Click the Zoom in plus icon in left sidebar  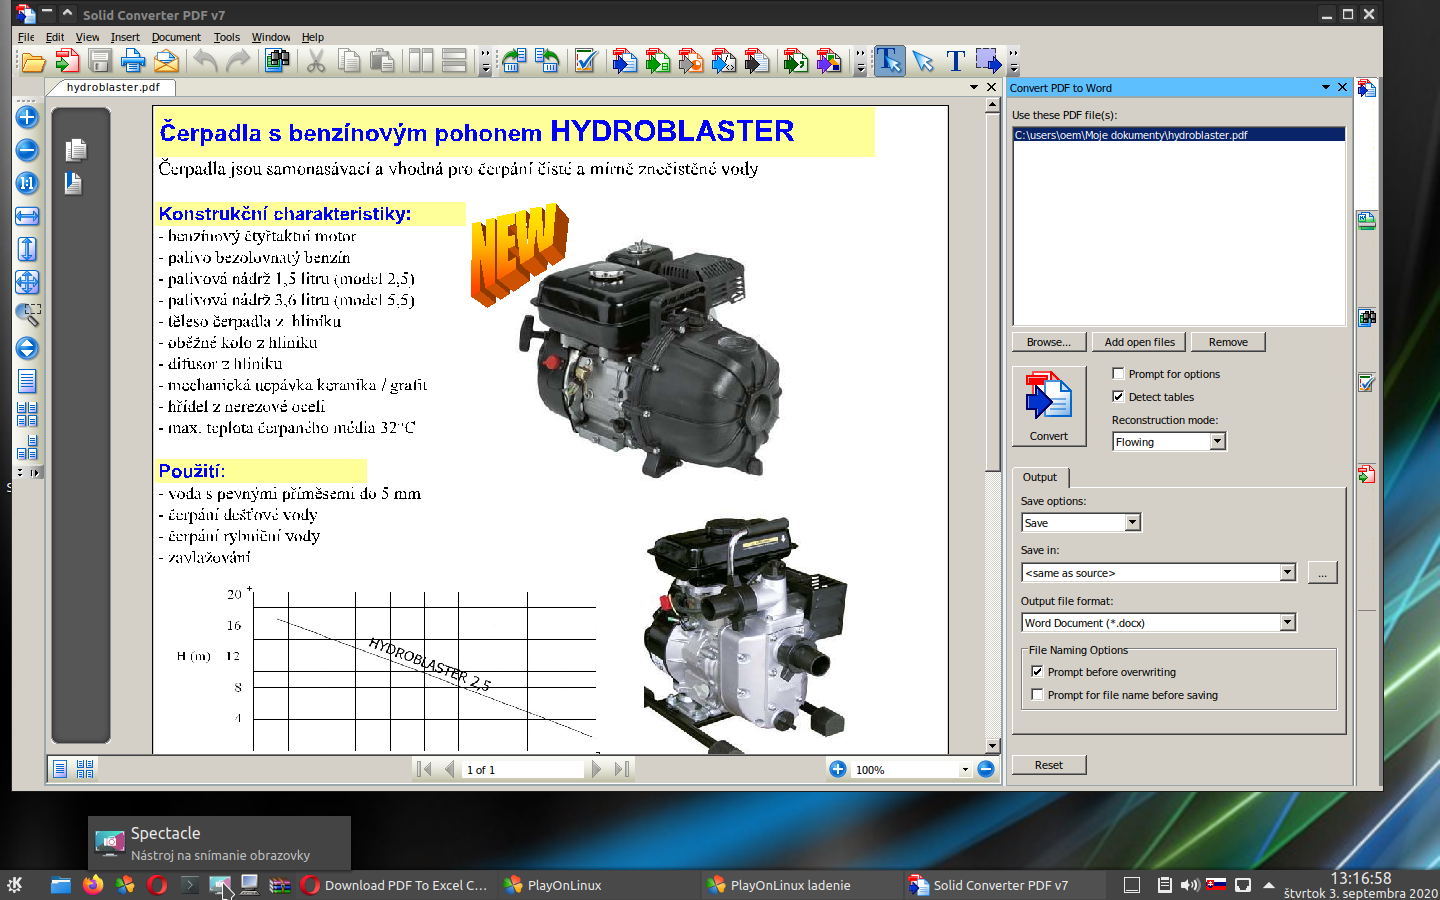click(27, 117)
